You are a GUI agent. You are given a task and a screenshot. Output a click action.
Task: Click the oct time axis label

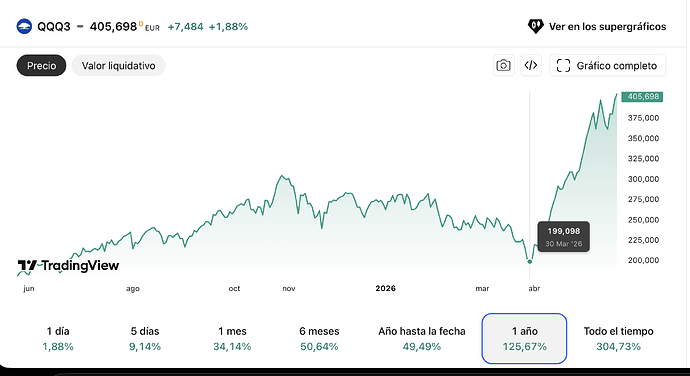[235, 288]
